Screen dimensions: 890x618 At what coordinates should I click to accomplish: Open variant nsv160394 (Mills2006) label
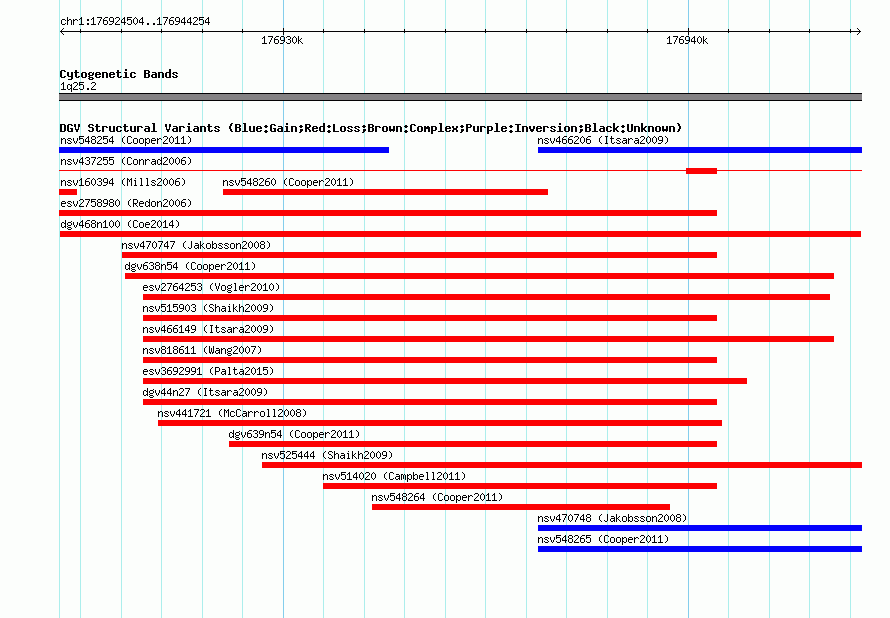[x=123, y=182]
